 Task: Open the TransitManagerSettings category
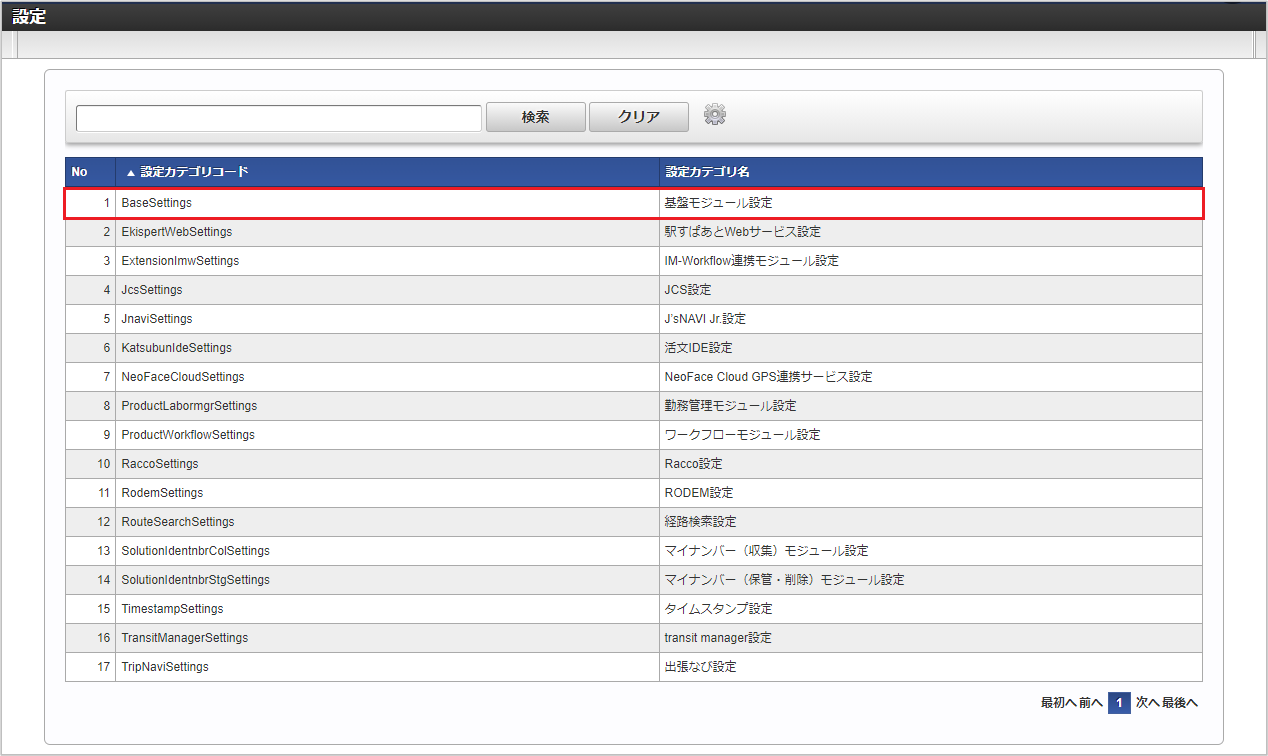(634, 638)
